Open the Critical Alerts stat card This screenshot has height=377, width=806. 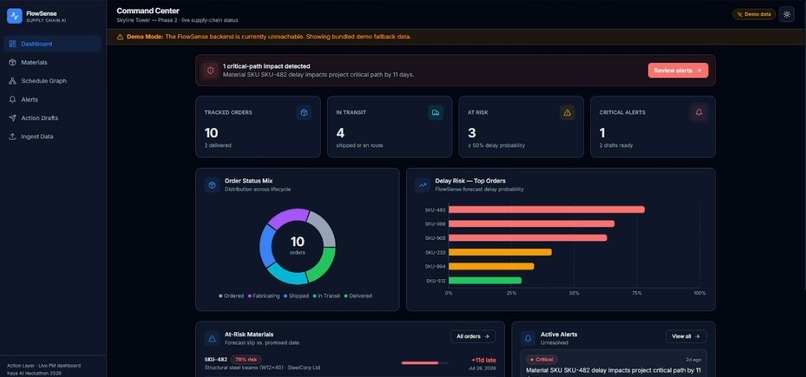click(x=653, y=127)
